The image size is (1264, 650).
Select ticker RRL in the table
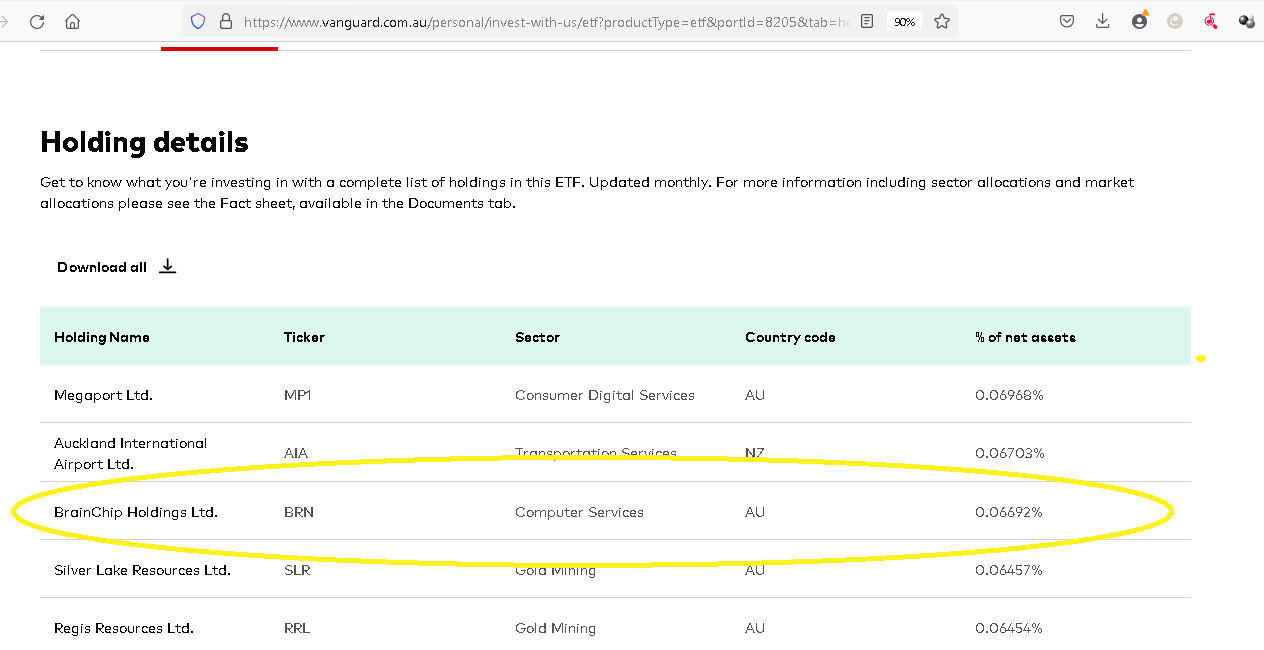pos(297,628)
